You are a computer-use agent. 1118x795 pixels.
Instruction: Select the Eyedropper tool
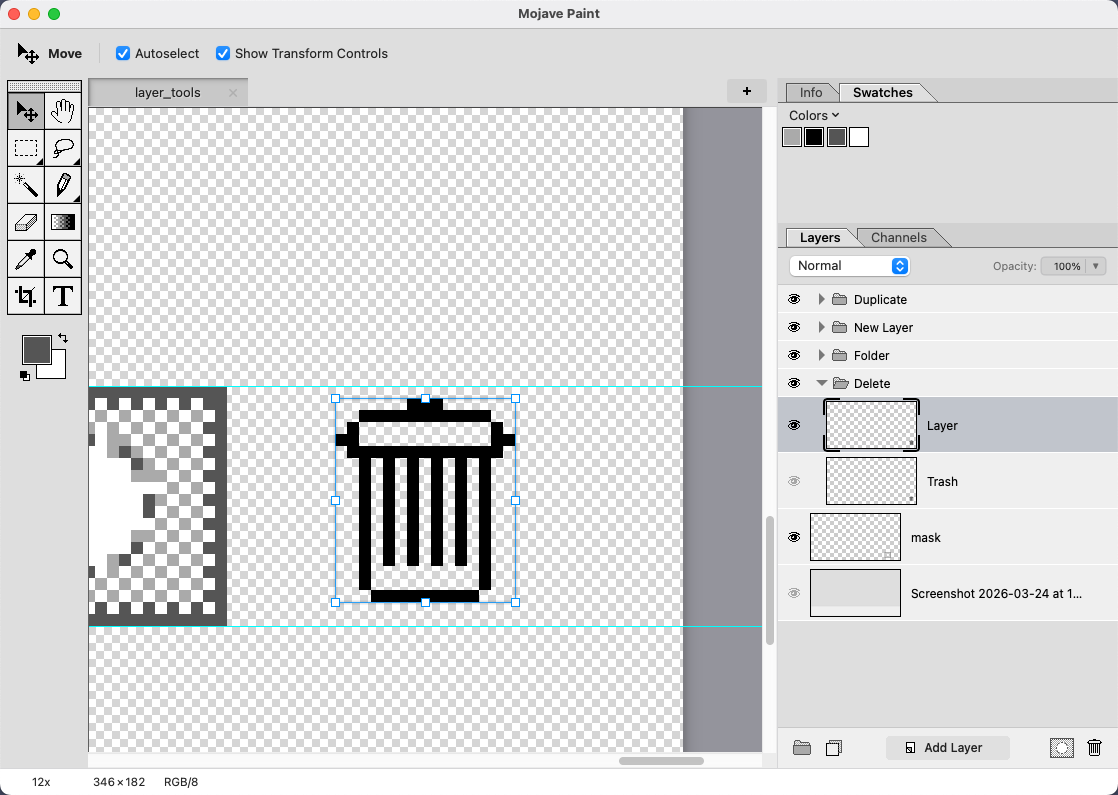tap(26, 259)
